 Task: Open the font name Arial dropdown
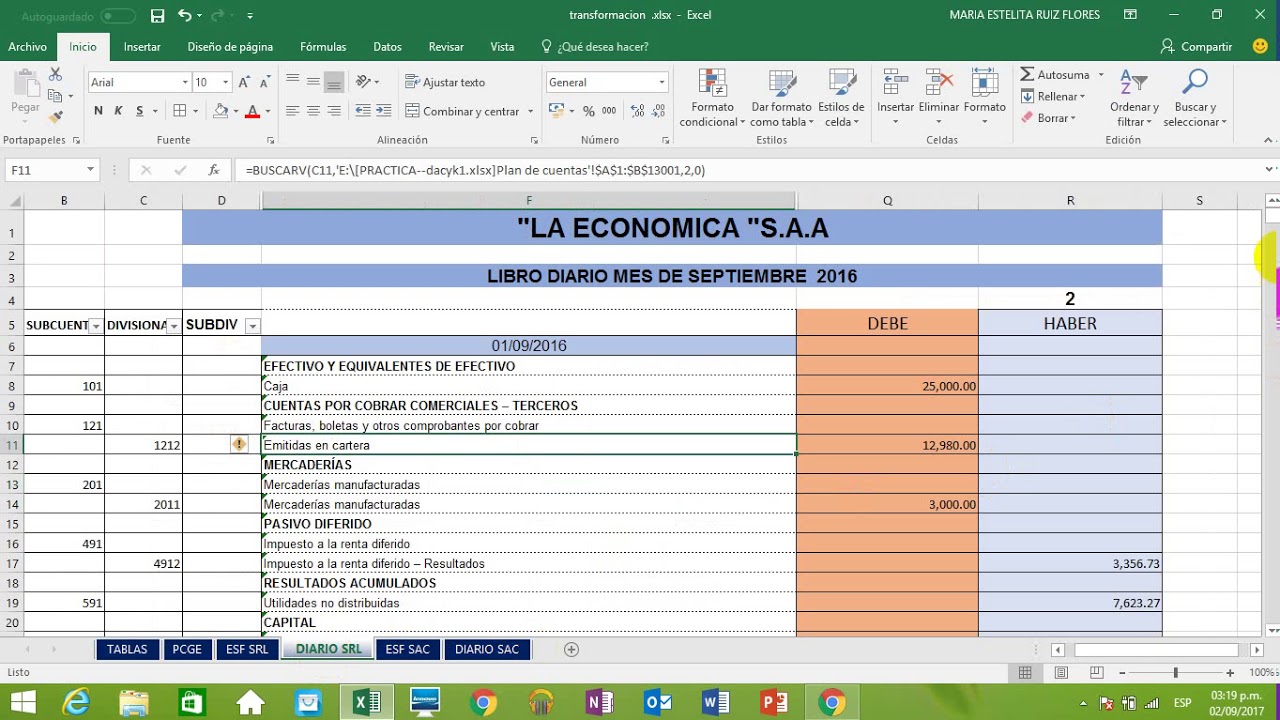tap(185, 83)
